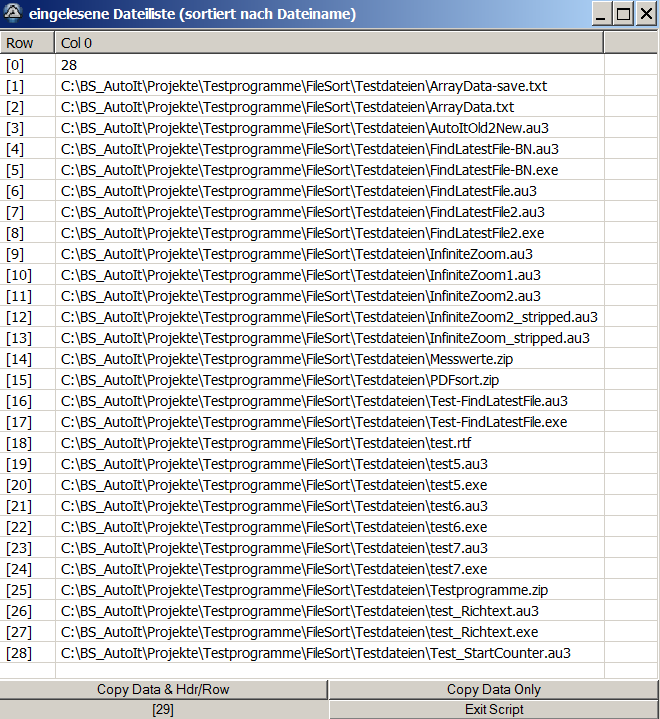Select the ArrayData-save.txt row

304,86
